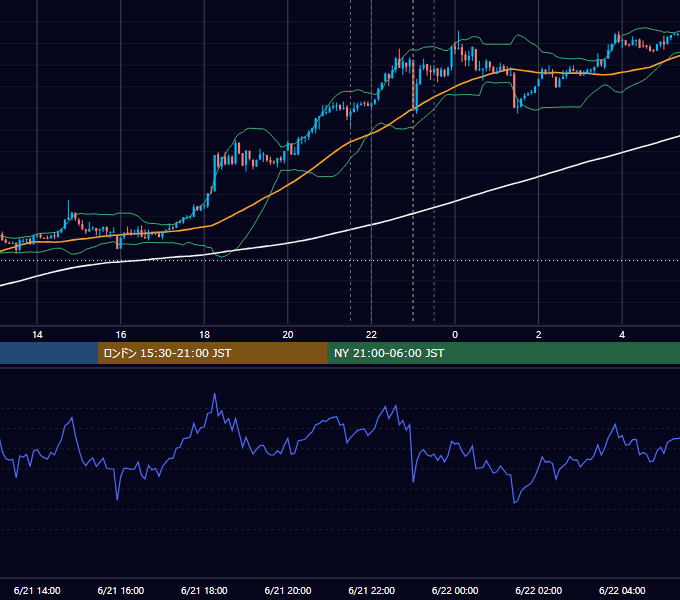Click the 6/22 00:00 date label

point(455,590)
